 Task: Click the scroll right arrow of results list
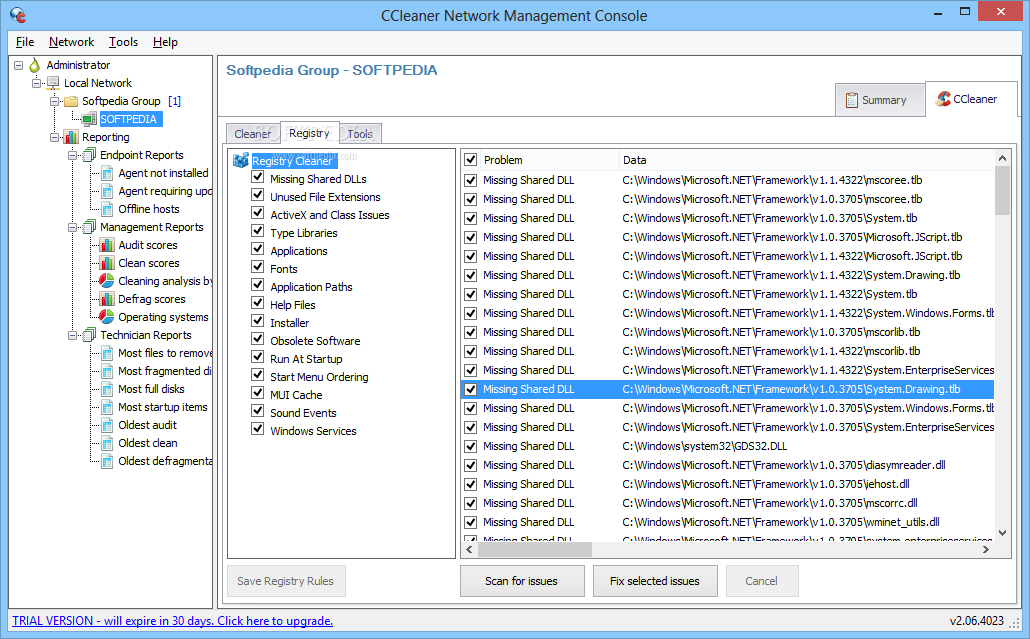(985, 550)
